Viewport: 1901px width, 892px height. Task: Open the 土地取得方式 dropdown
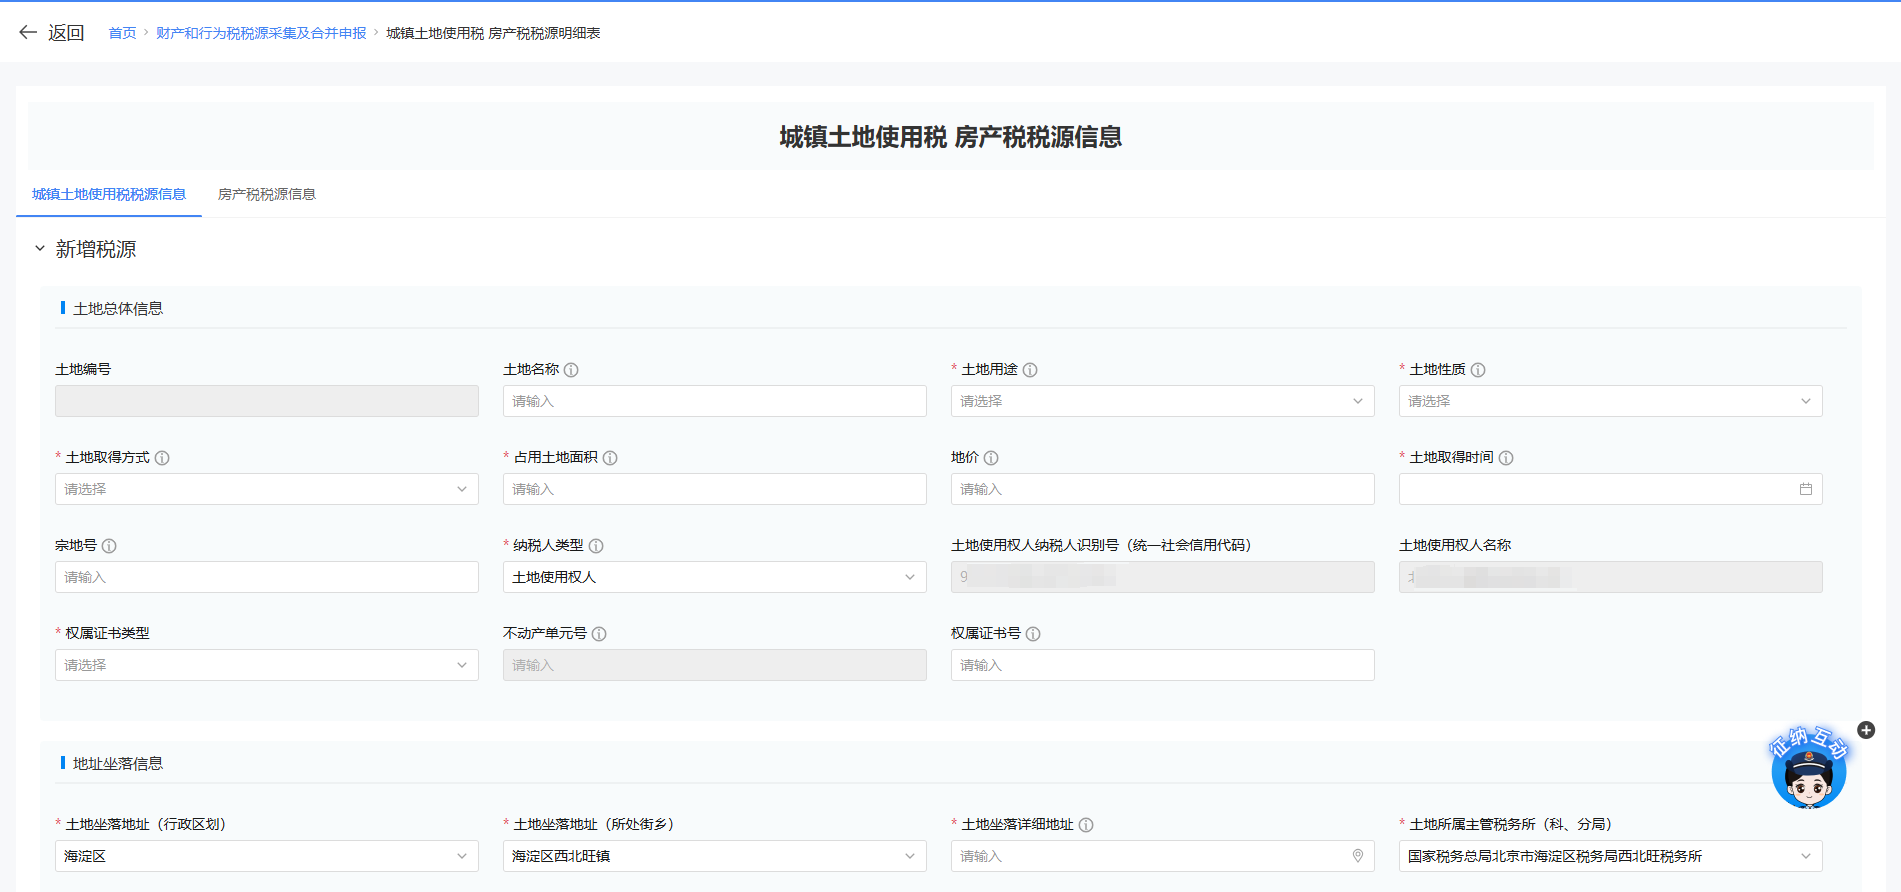[x=266, y=489]
